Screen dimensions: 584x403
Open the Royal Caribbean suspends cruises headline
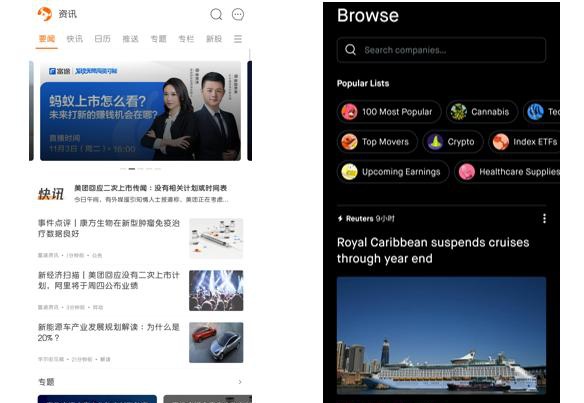click(433, 250)
